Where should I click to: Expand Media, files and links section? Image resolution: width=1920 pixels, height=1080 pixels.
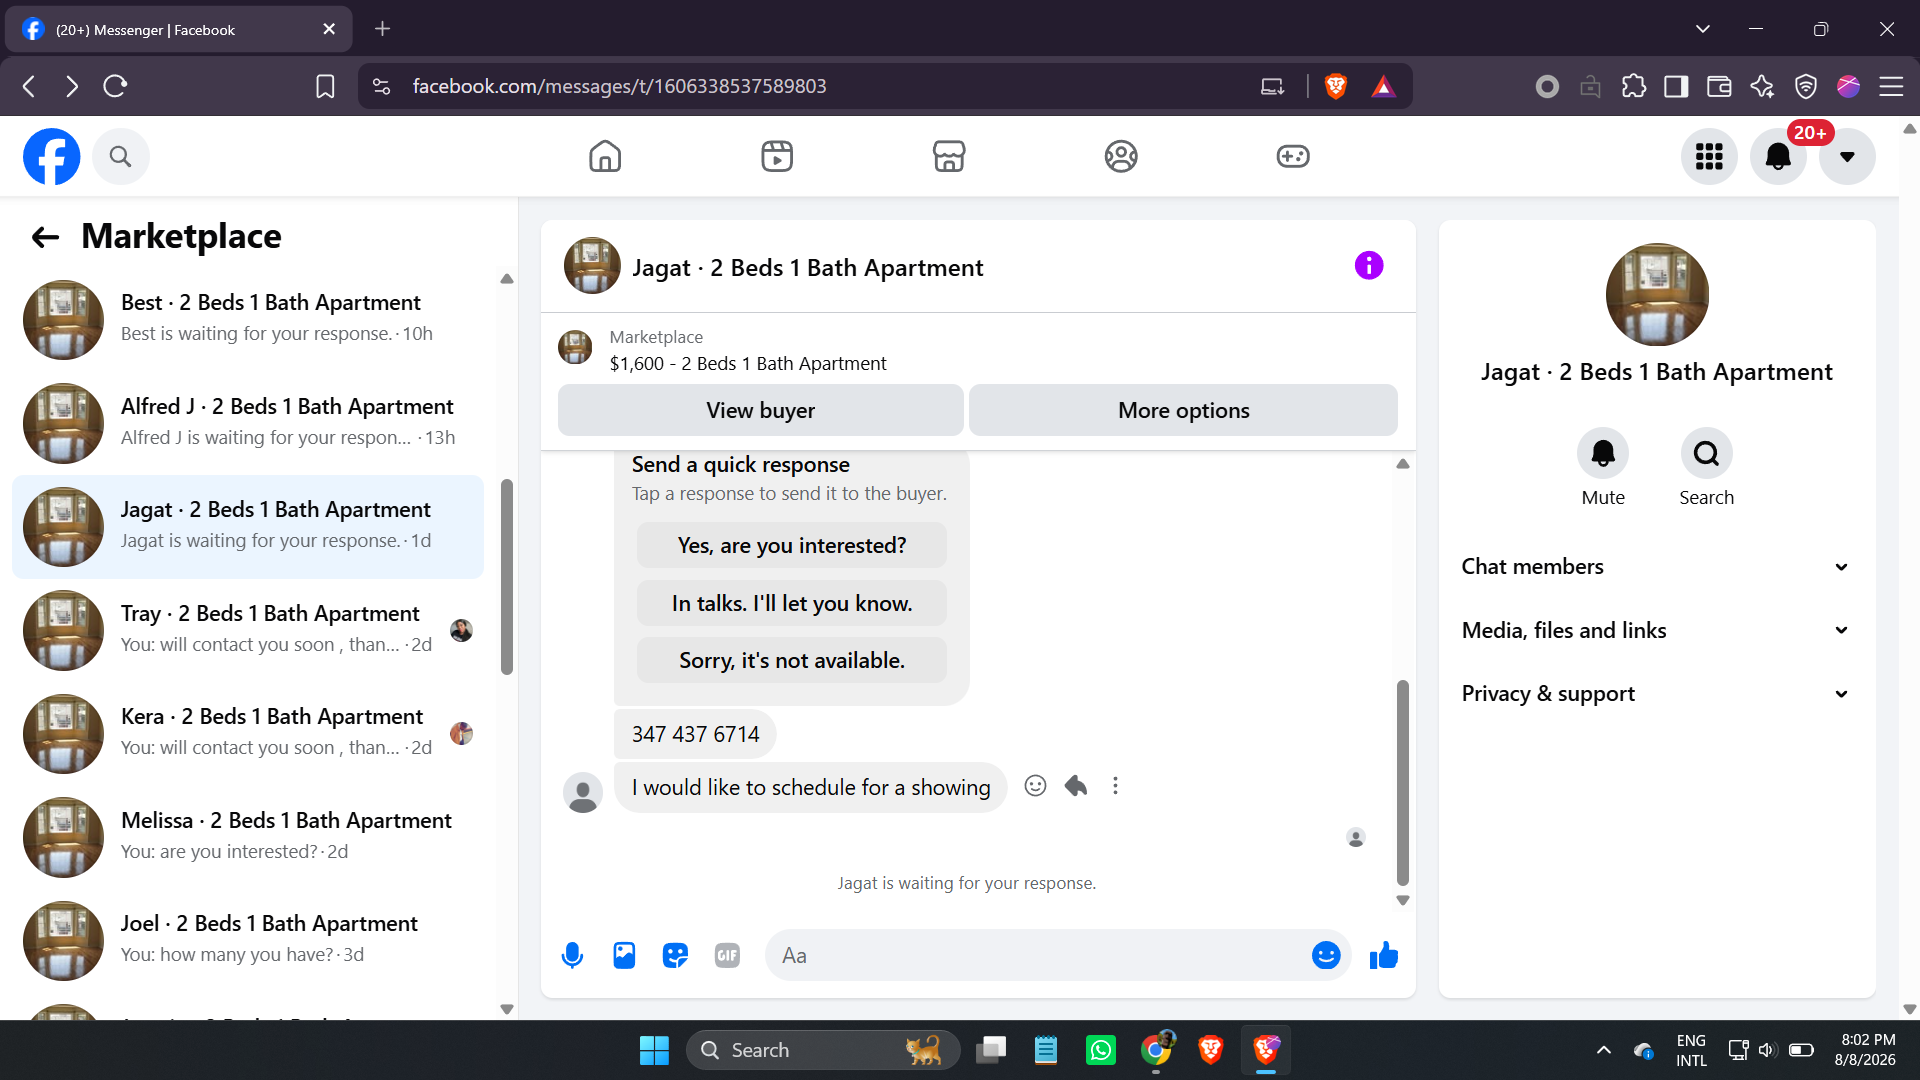coord(1656,630)
